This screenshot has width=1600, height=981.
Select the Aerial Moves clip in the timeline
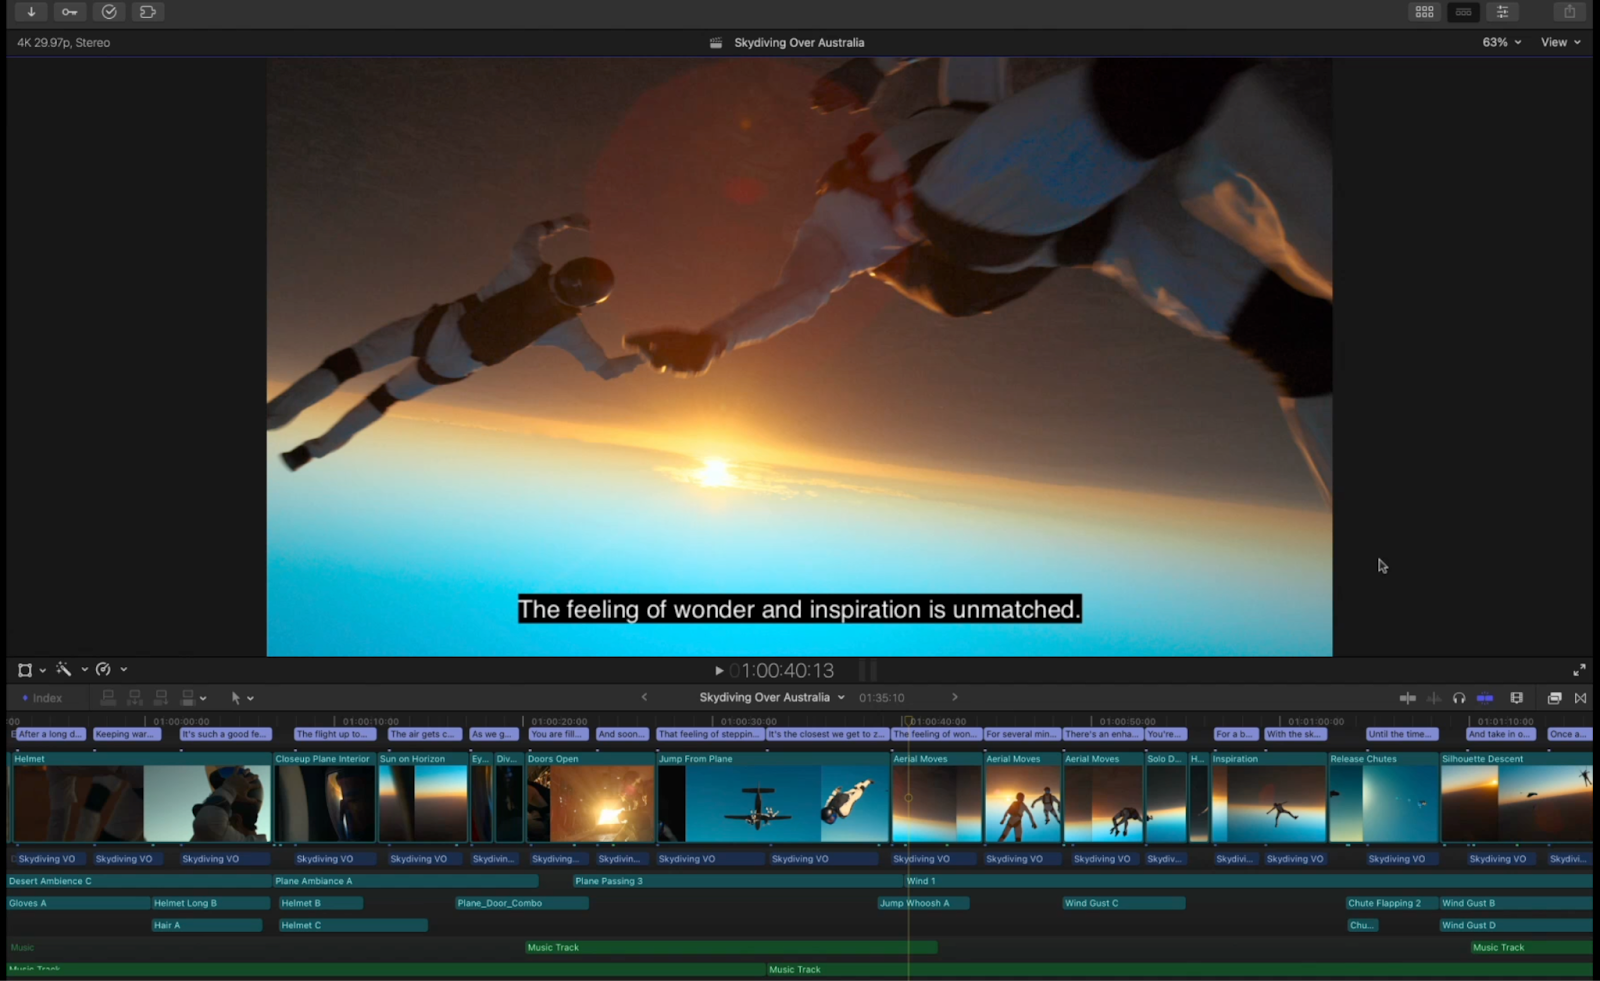coord(935,800)
